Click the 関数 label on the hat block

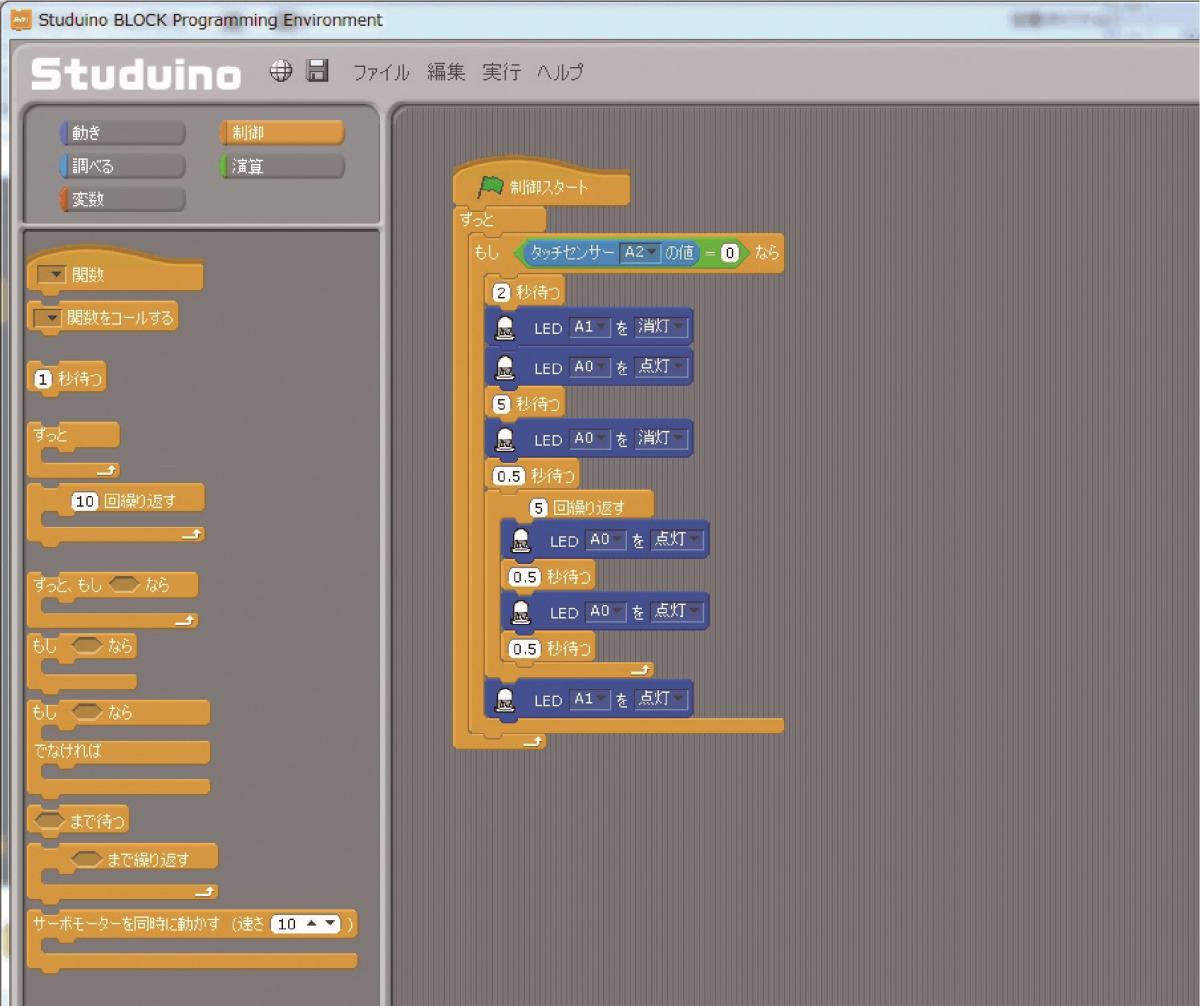(88, 275)
